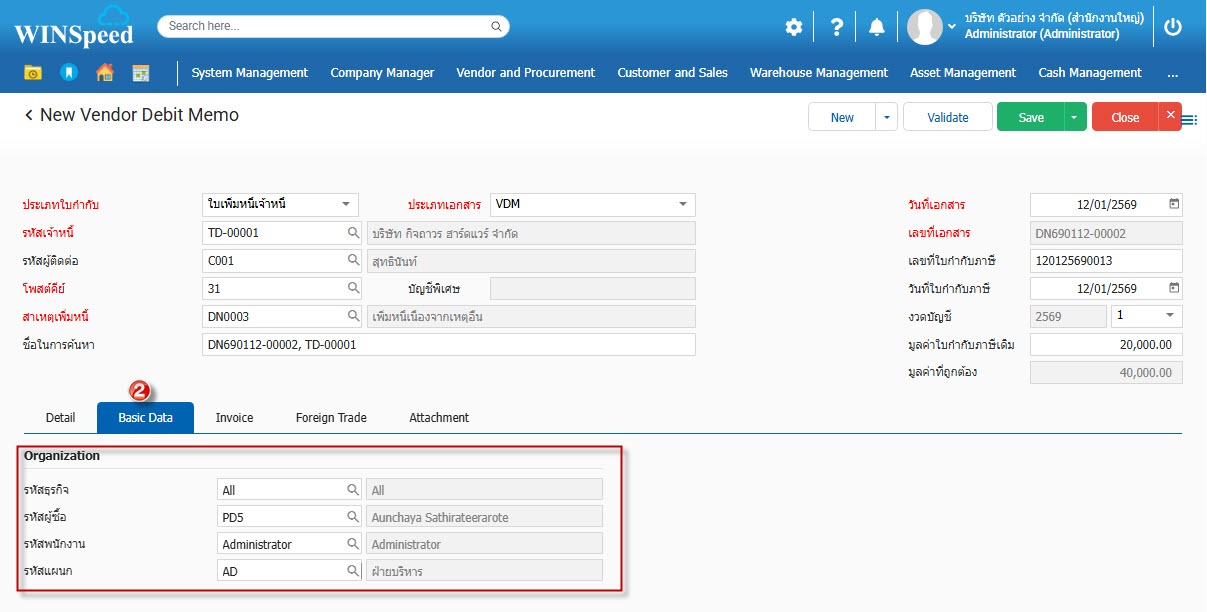The image size is (1207, 612).
Task: Open the Save button dropdown arrow
Action: click(x=1074, y=117)
